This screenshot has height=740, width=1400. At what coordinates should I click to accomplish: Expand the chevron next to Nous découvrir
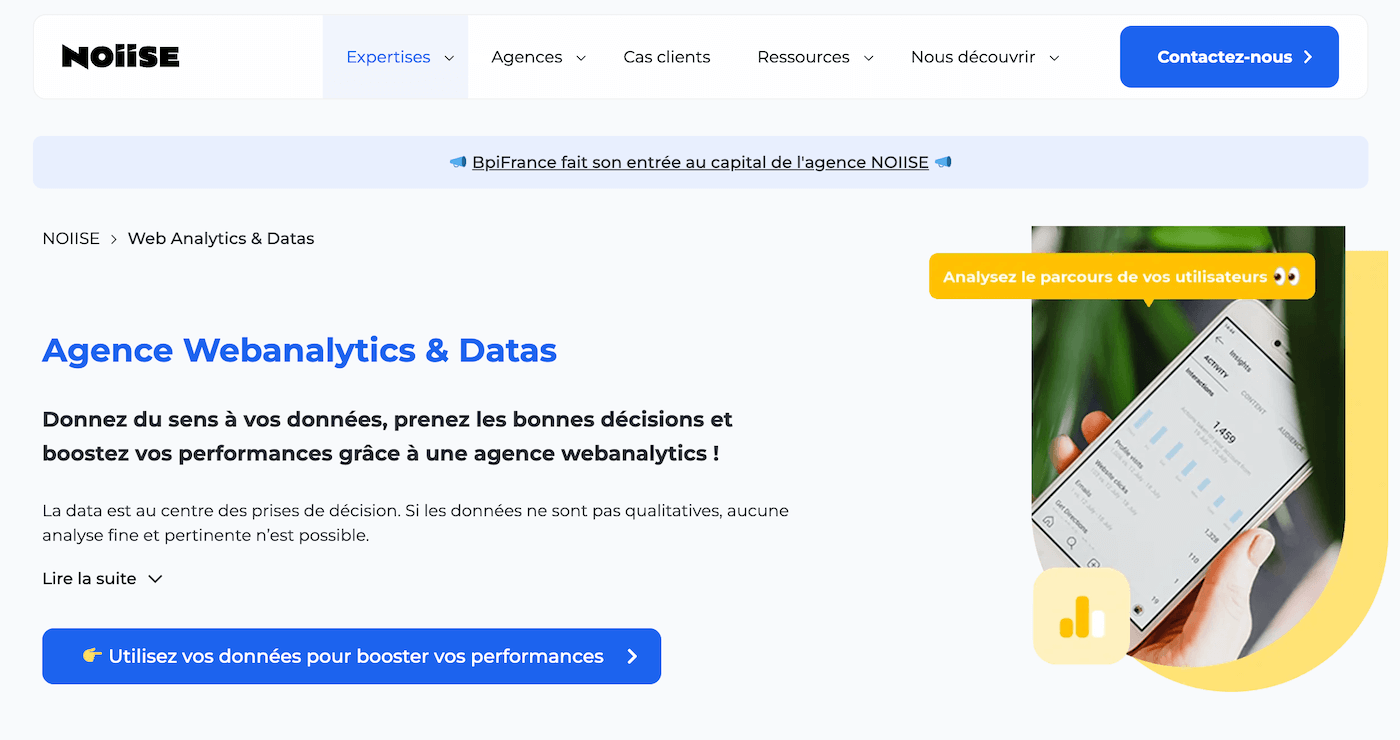(1054, 58)
